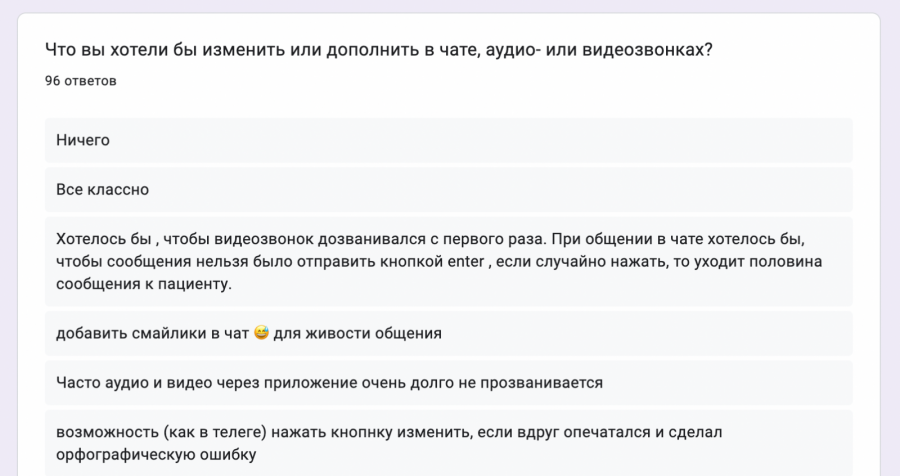Click the question heading about chat changes
This screenshot has width=900, height=476.
pyautogui.click(x=379, y=50)
